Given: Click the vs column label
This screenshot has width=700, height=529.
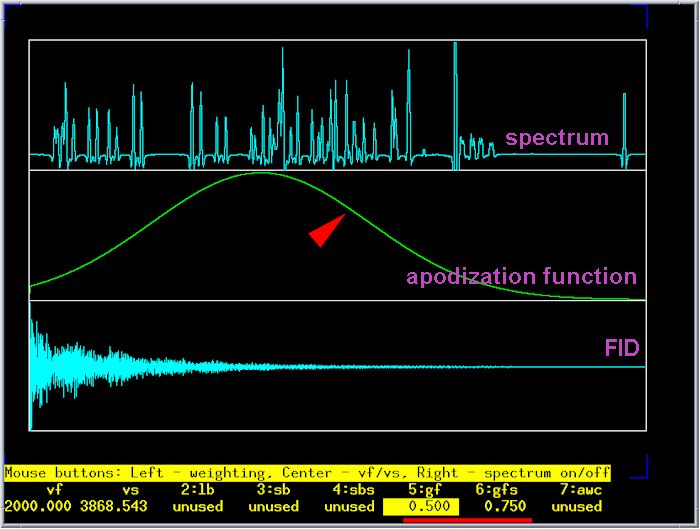Looking at the screenshot, I should pyautogui.click(x=130, y=490).
